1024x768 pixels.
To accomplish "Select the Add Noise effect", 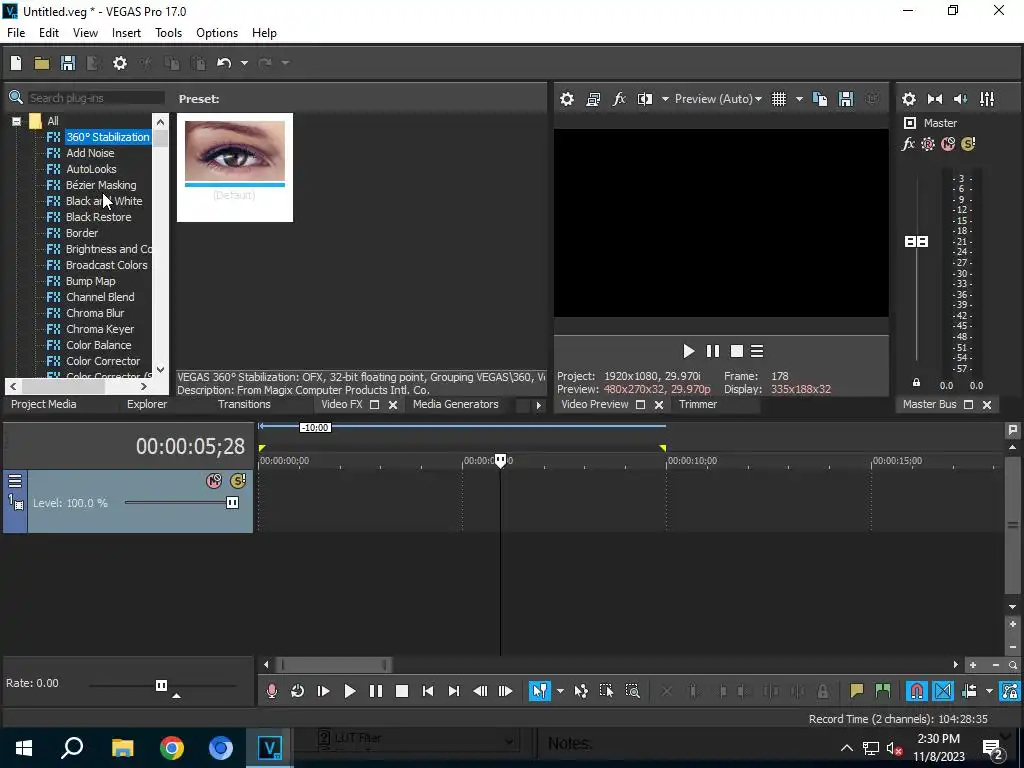I will (90, 153).
